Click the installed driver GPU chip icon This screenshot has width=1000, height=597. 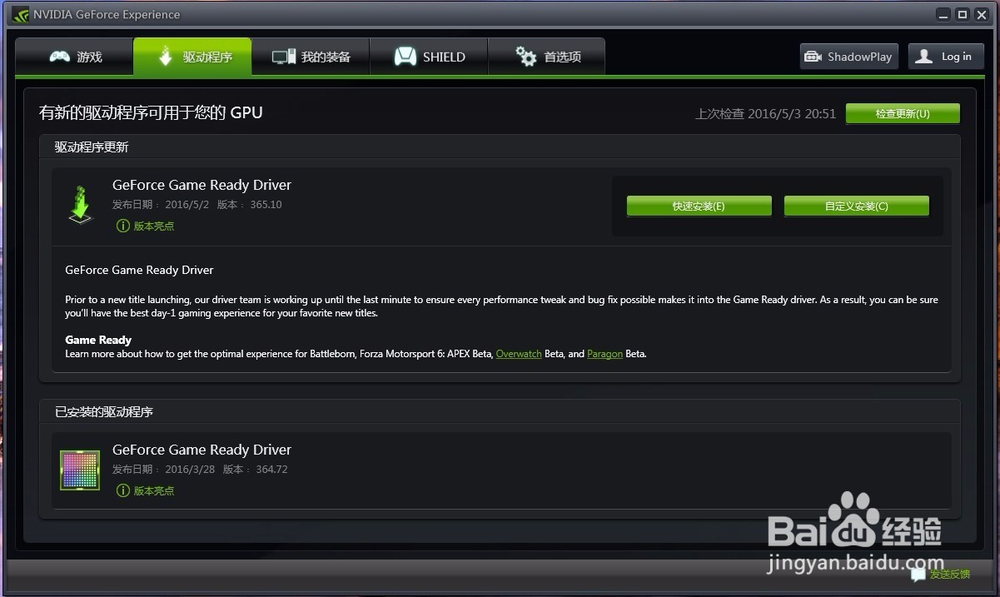pos(80,470)
